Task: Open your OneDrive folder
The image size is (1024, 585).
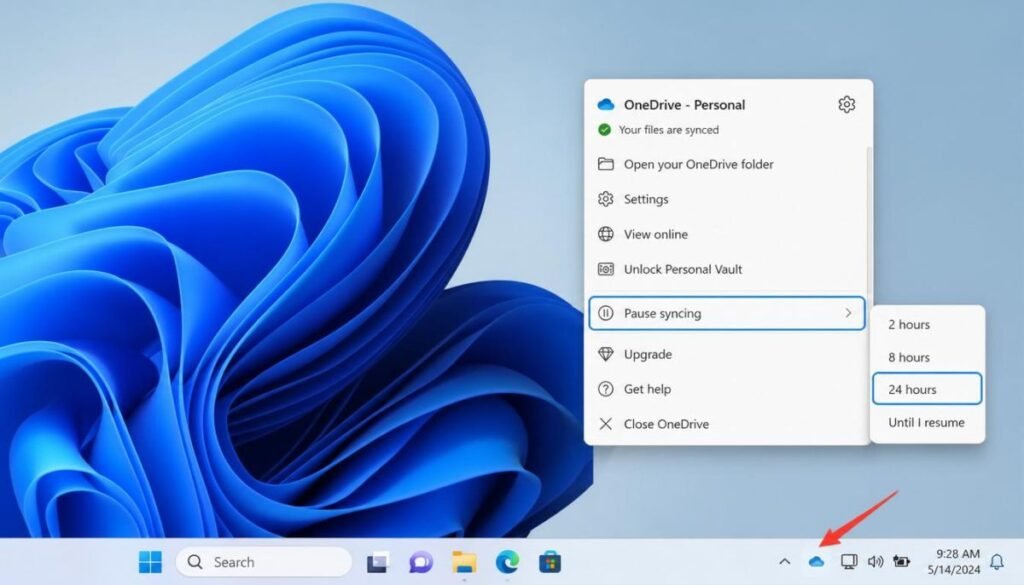Action: [727, 164]
